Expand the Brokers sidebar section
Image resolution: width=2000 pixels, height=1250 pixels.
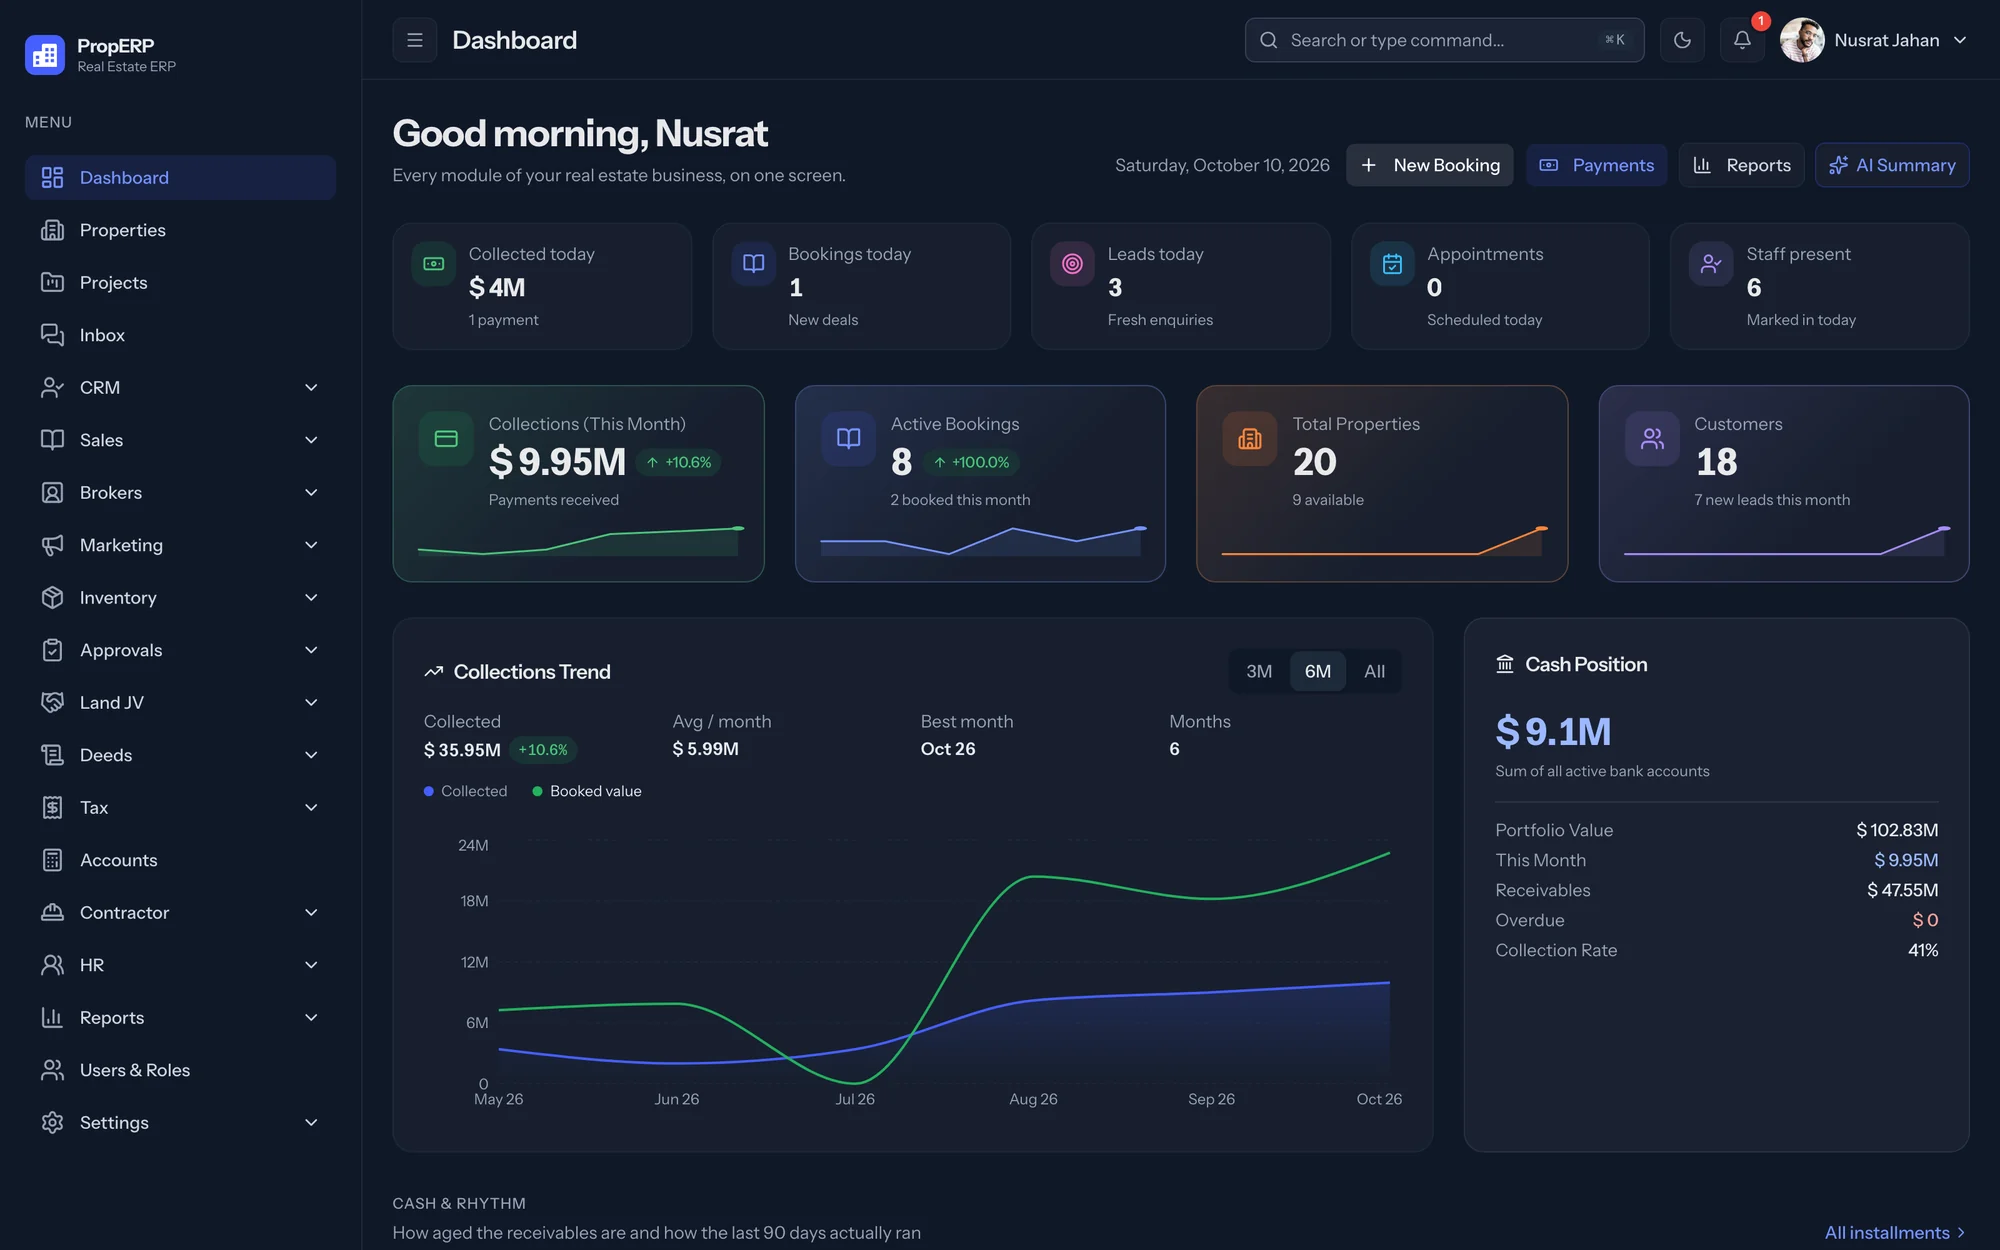pos(180,492)
